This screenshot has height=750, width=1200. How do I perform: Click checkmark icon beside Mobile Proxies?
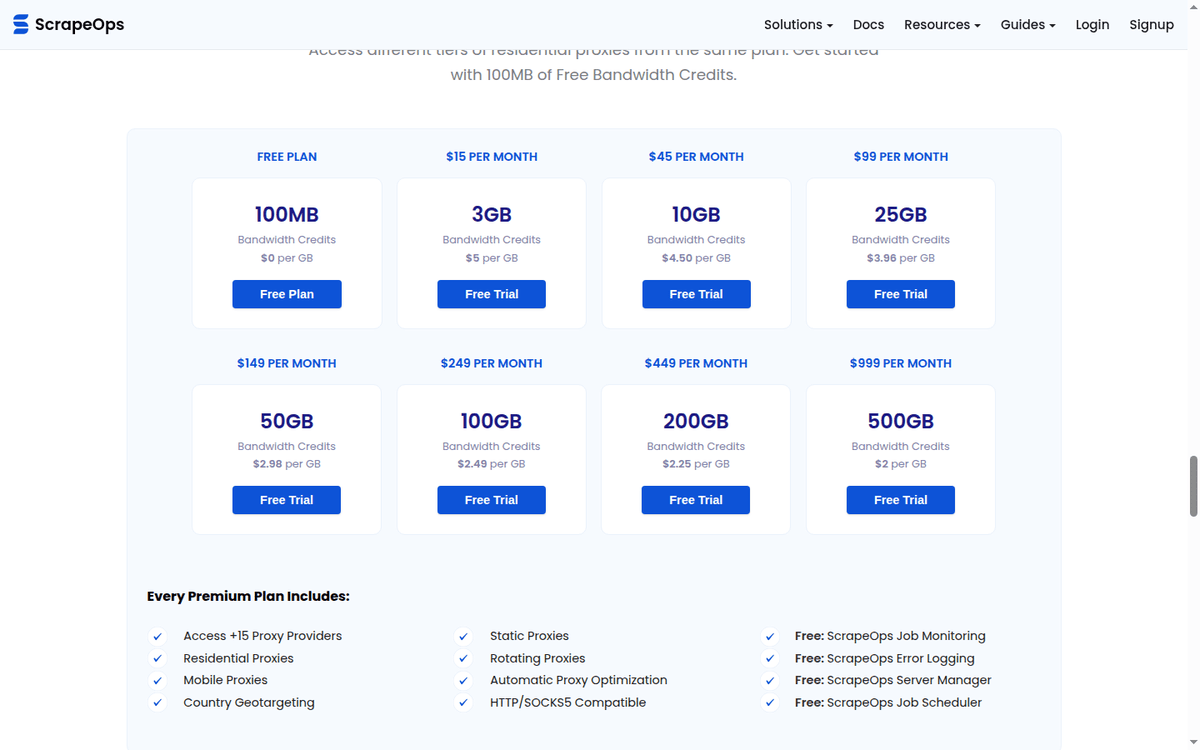(157, 680)
